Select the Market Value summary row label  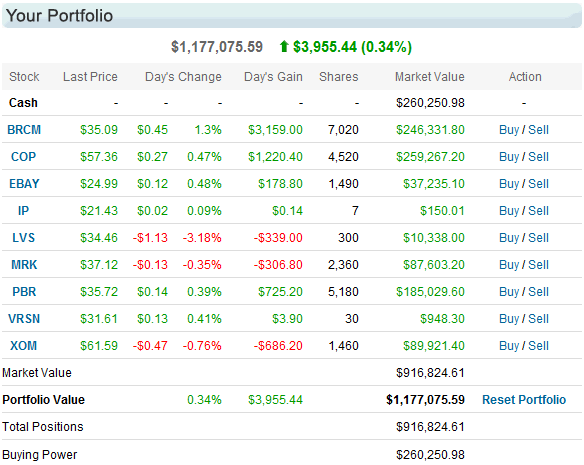click(x=37, y=373)
